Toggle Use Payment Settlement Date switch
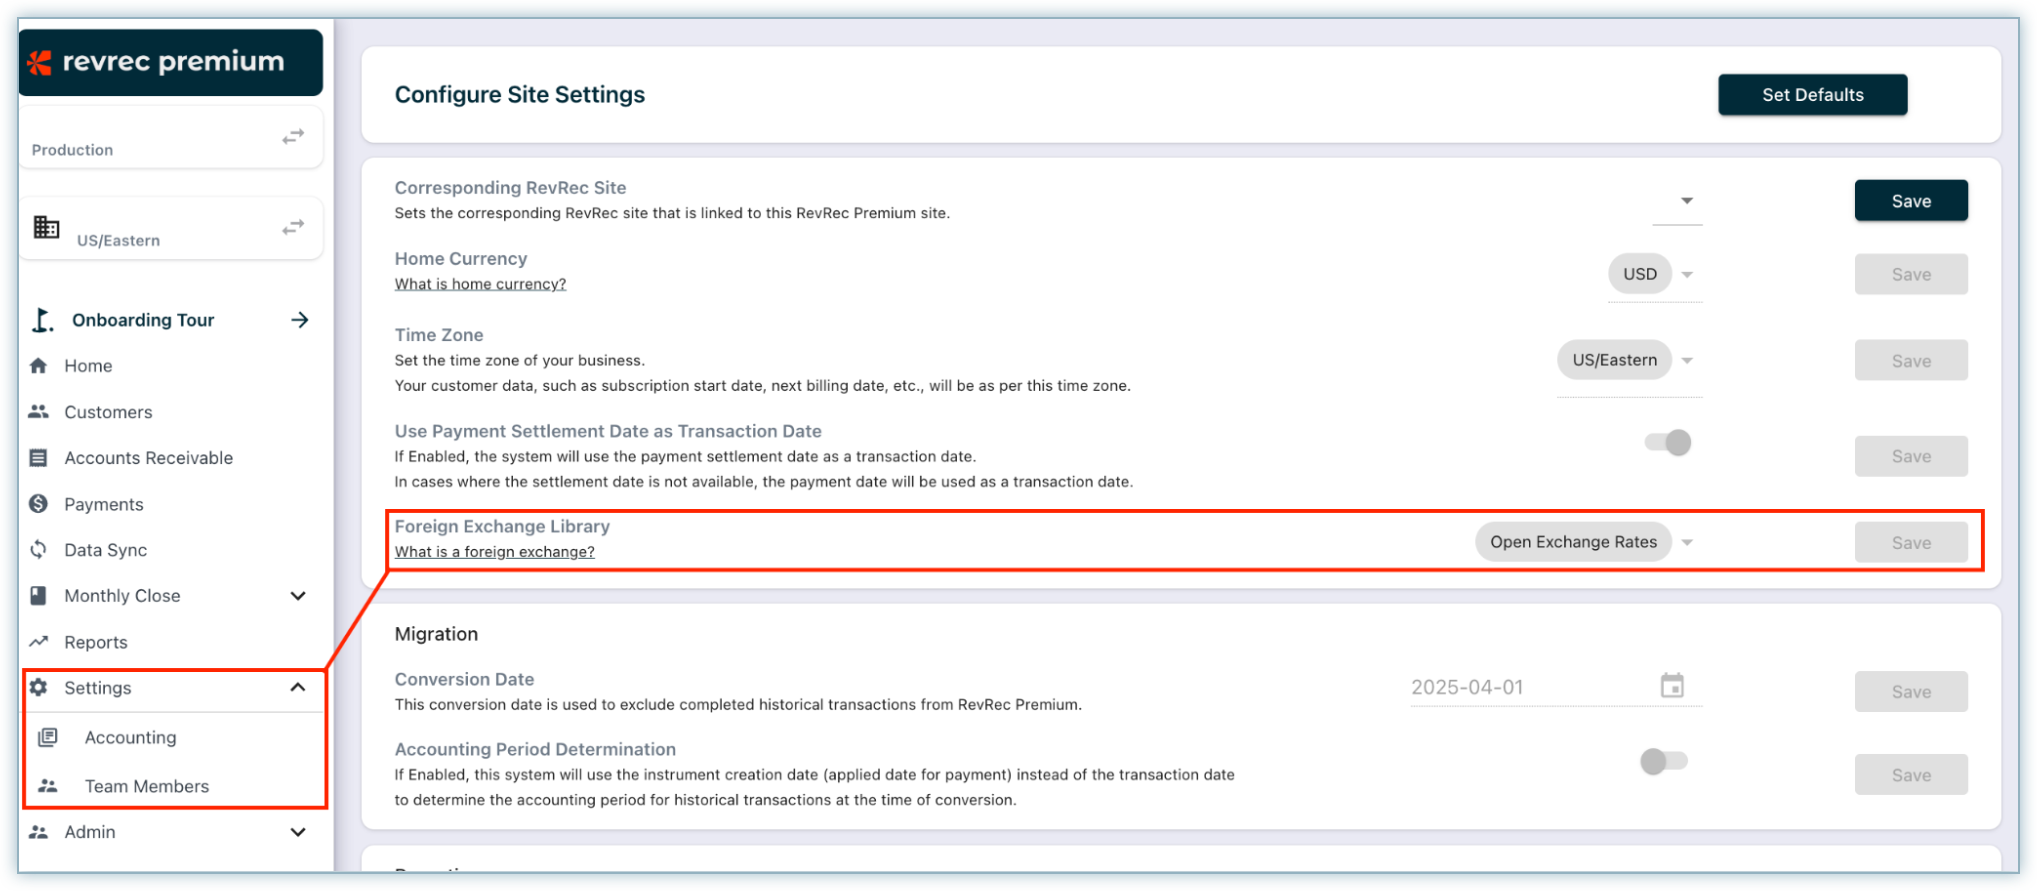Image resolution: width=2037 pixels, height=891 pixels. click(1667, 442)
